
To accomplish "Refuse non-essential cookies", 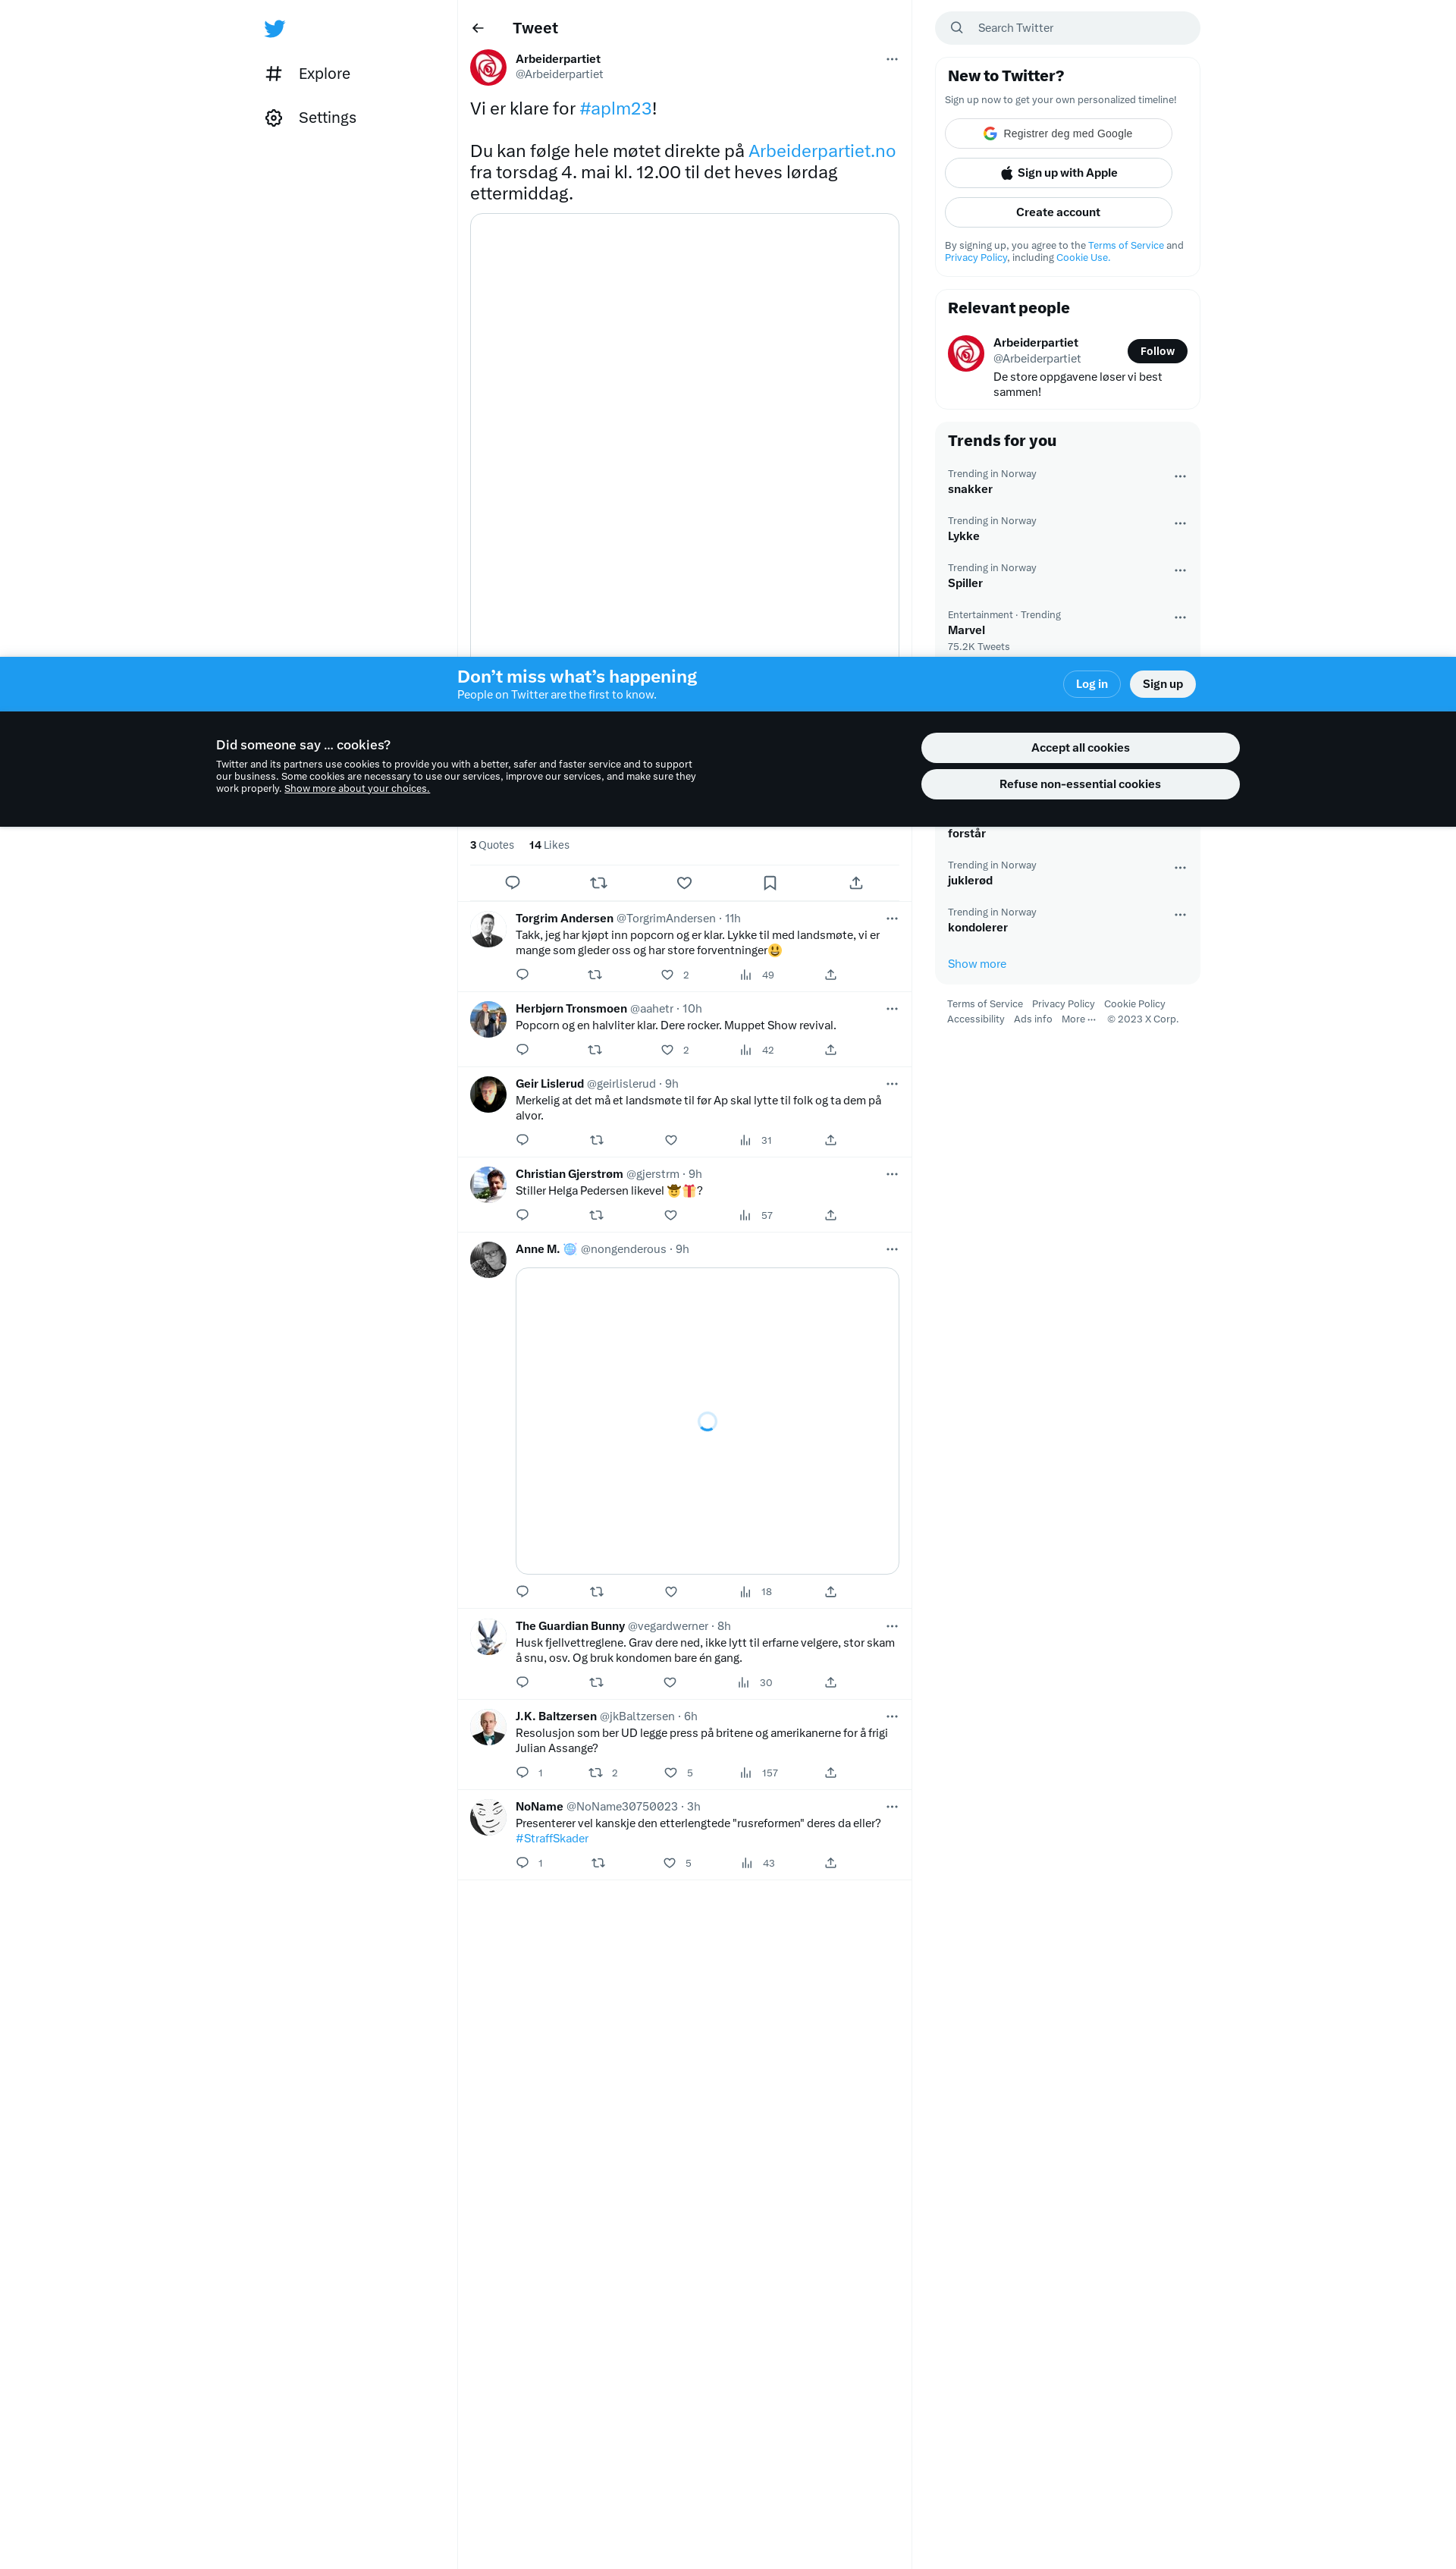I will (1080, 784).
